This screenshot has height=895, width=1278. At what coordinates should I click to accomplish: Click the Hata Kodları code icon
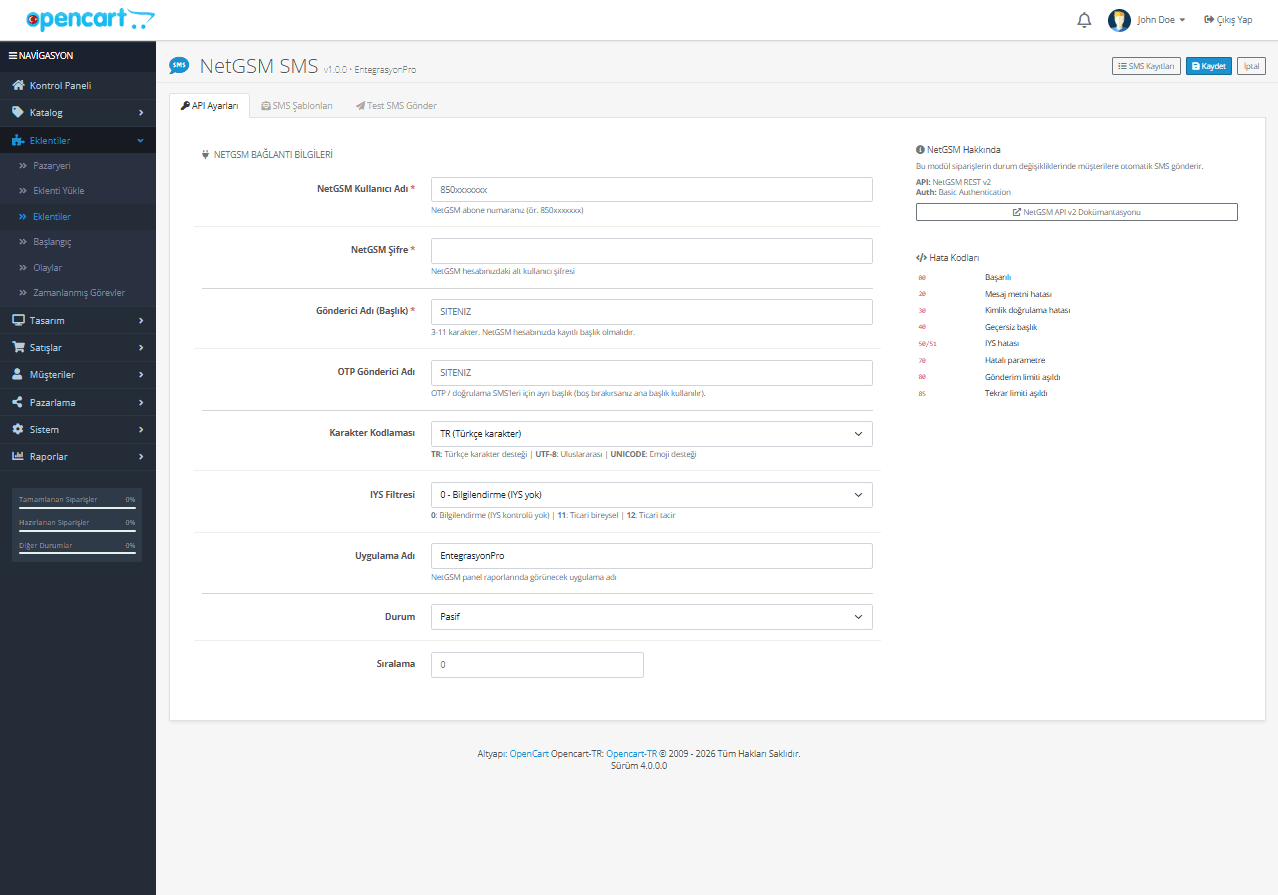pos(921,257)
